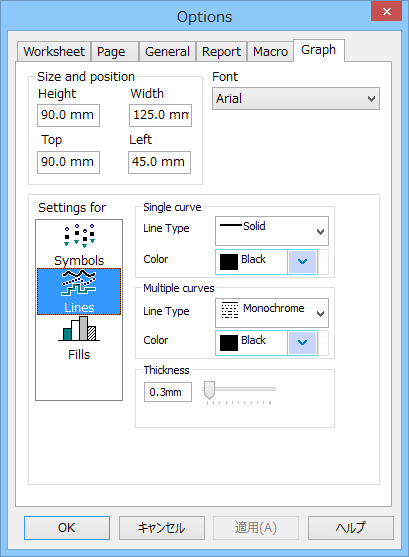Open the General tab
Screen dimensions: 409x557
coord(167,52)
